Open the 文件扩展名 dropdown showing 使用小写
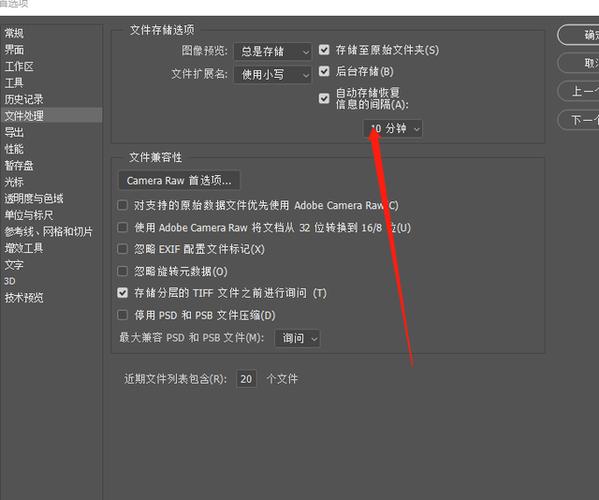Screen dimensions: 599x500 click(273, 74)
